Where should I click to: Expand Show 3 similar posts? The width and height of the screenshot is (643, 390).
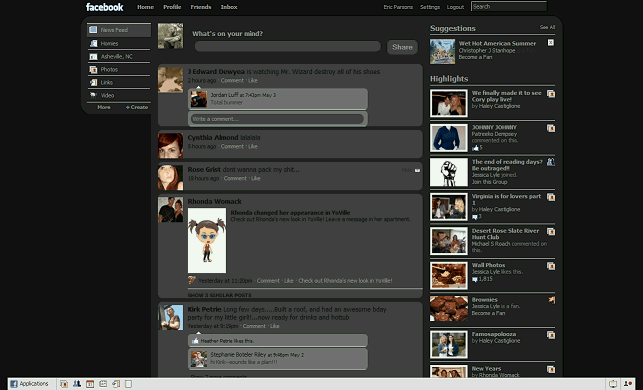(219, 295)
